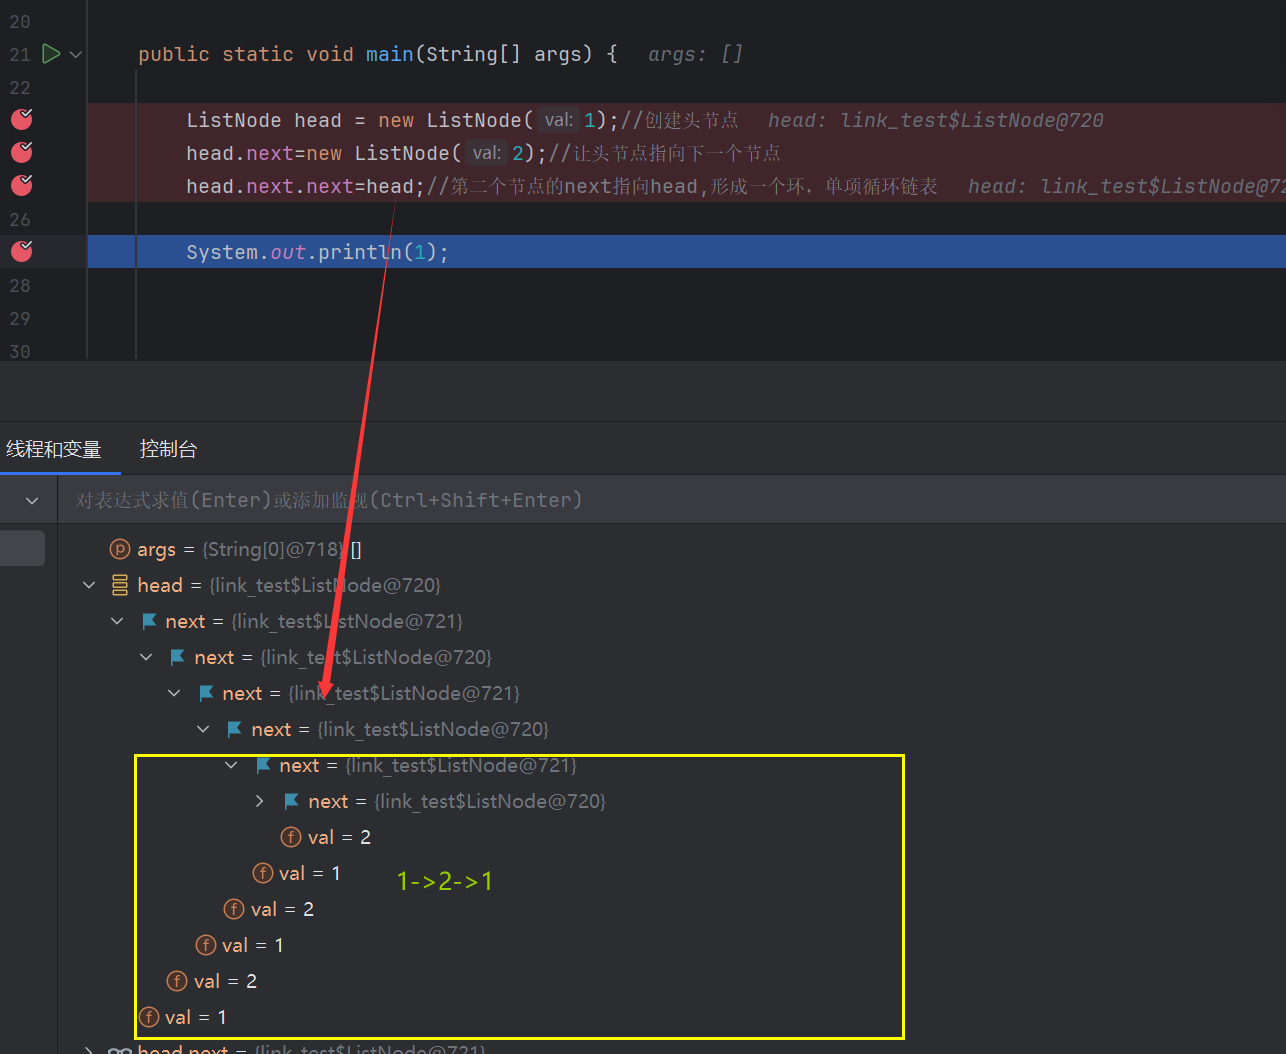The height and width of the screenshot is (1054, 1286).
Task: Click the flag icon on the collapsed next node
Action: point(292,801)
